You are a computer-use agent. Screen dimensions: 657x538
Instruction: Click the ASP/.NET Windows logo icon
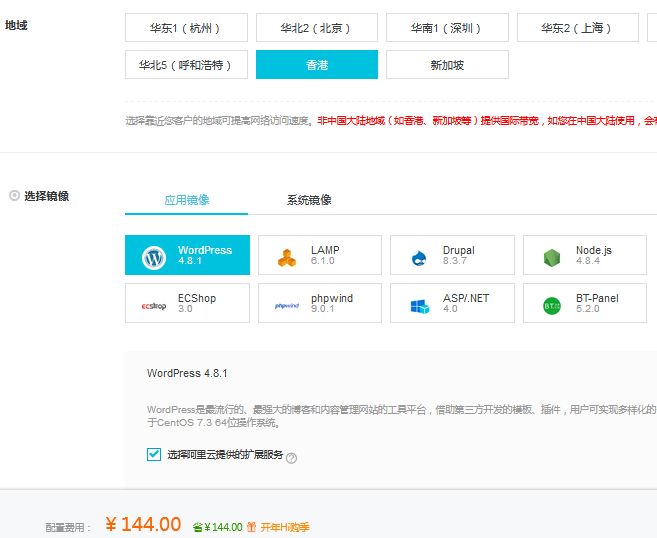click(x=419, y=306)
